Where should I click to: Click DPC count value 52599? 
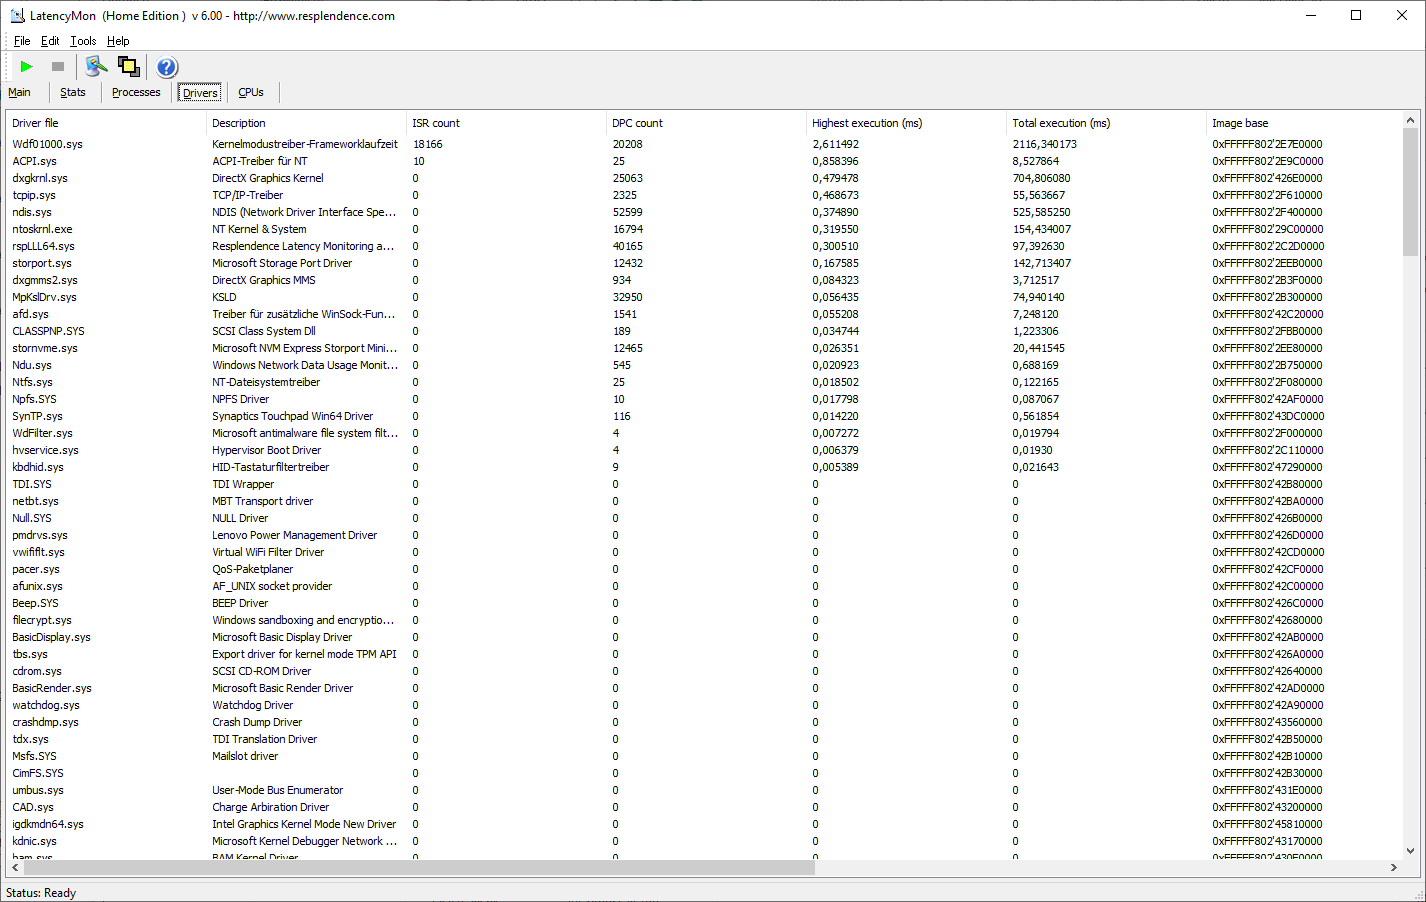627,212
